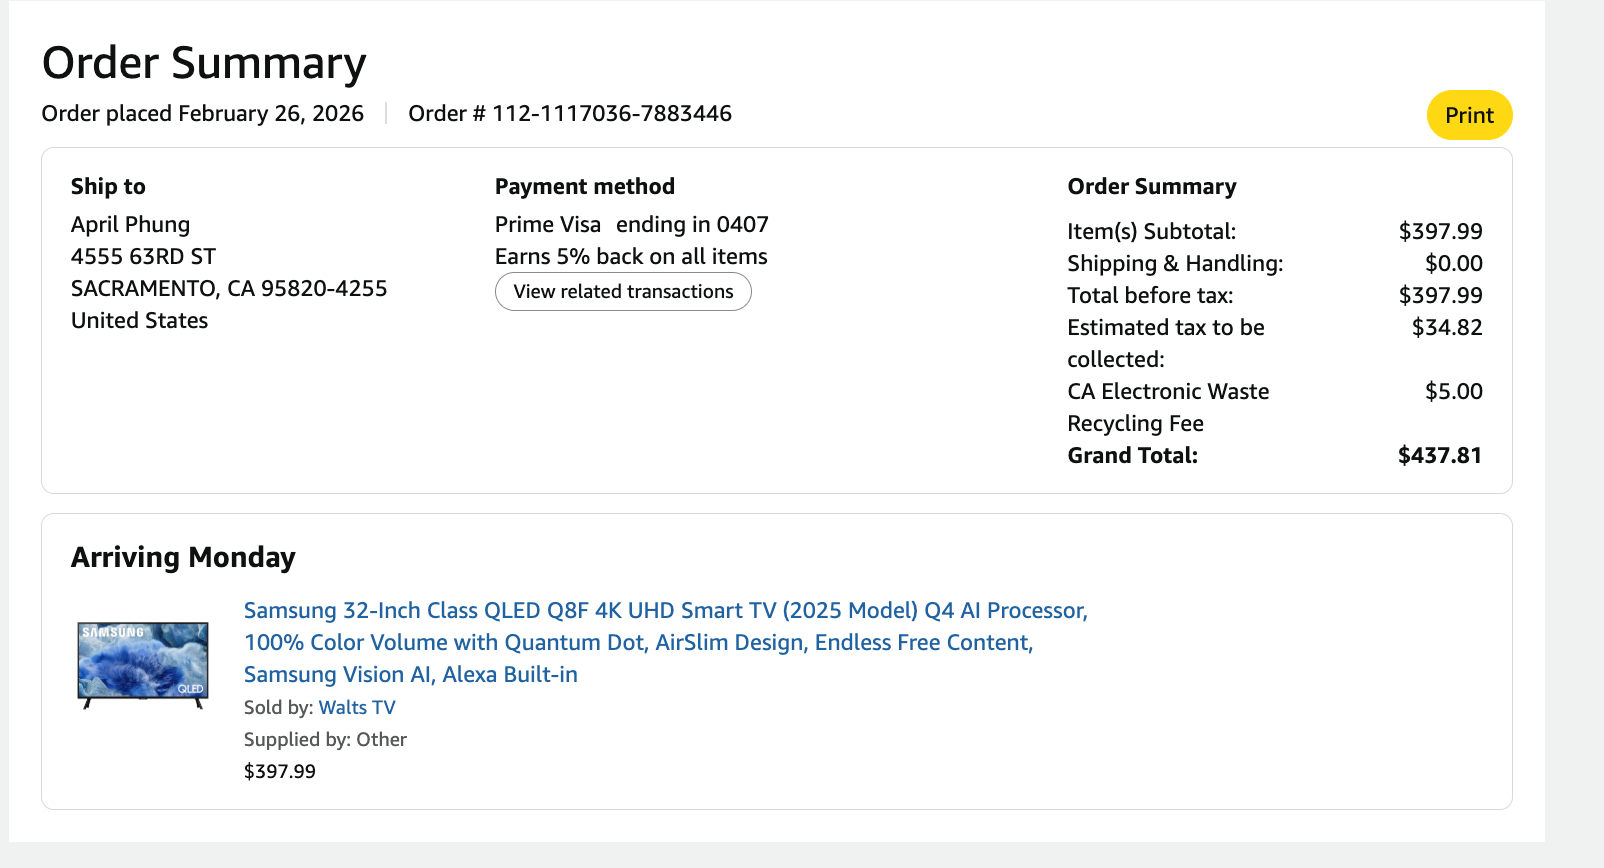Click the CA Electronic Waste Recycling Fee label
Screen dimensions: 1604x868
(1167, 407)
